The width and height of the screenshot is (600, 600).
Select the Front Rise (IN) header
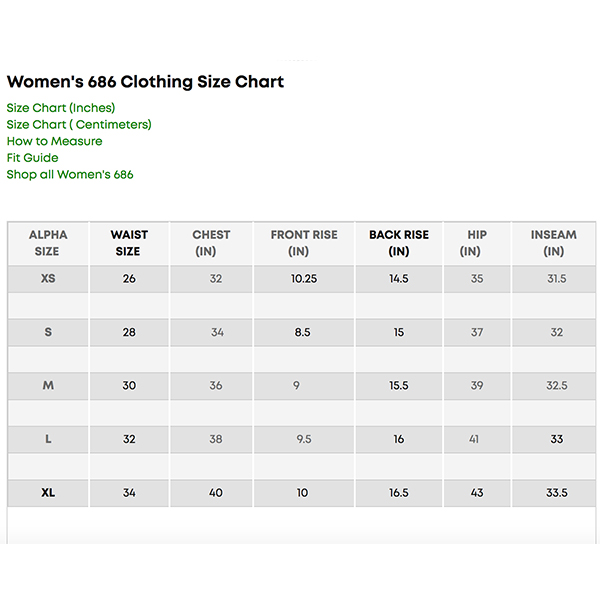(304, 243)
